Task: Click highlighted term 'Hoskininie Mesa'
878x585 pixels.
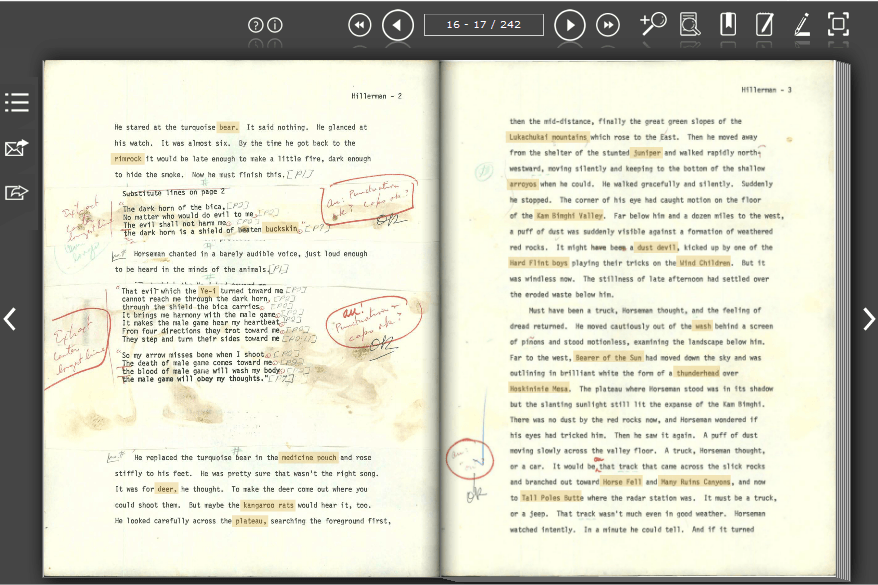Action: coord(539,389)
